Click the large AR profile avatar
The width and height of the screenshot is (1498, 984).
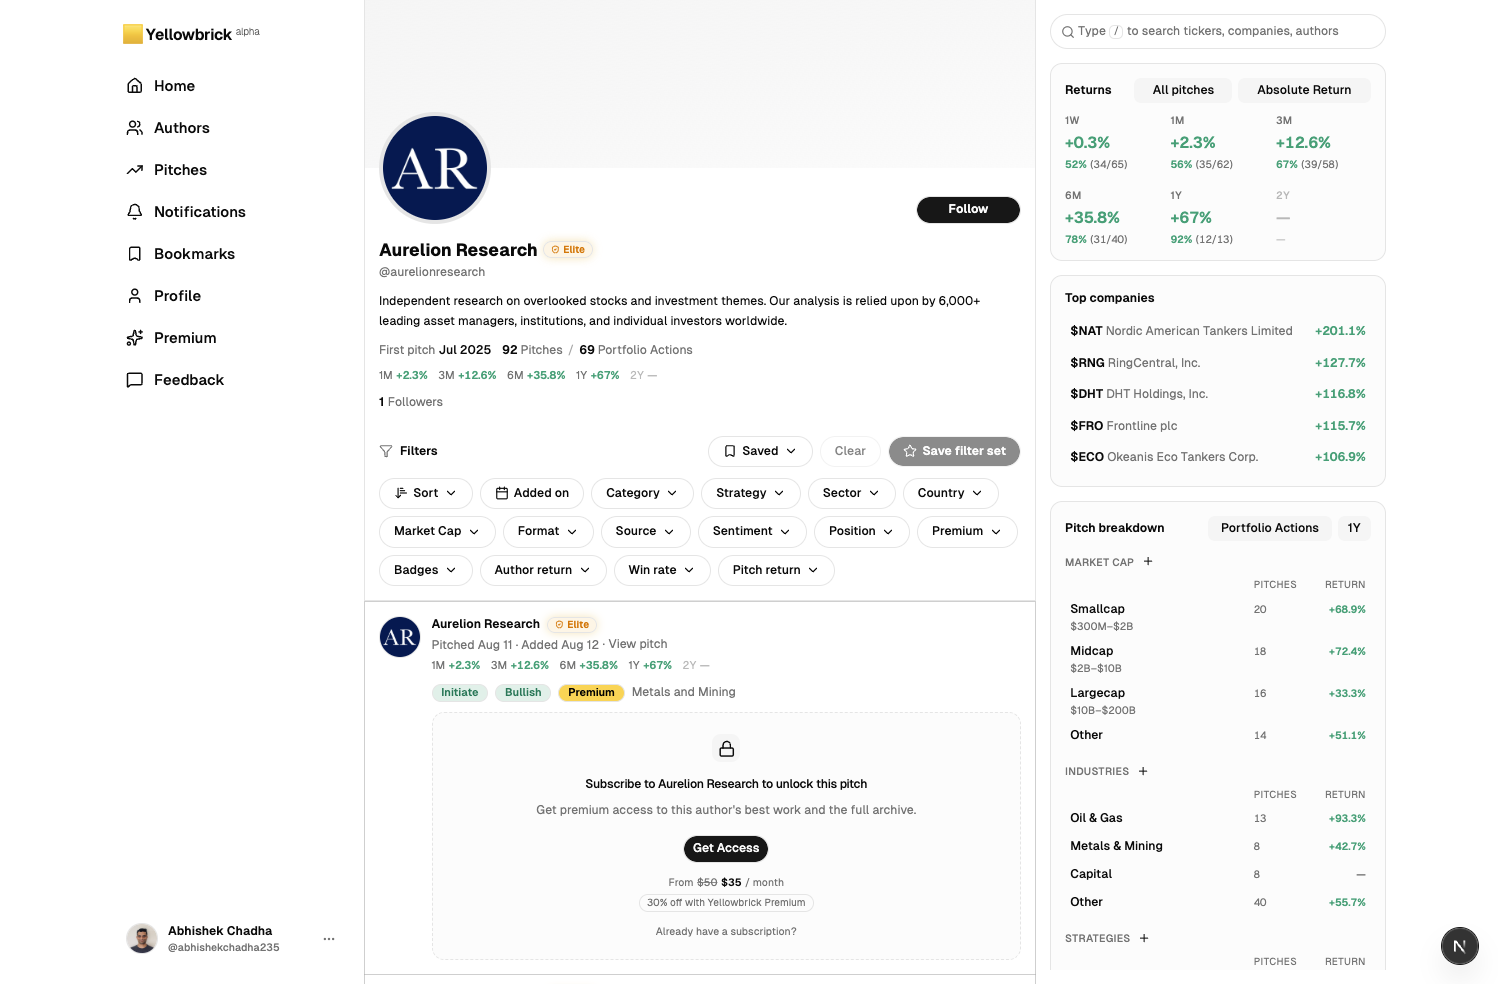tap(435, 168)
